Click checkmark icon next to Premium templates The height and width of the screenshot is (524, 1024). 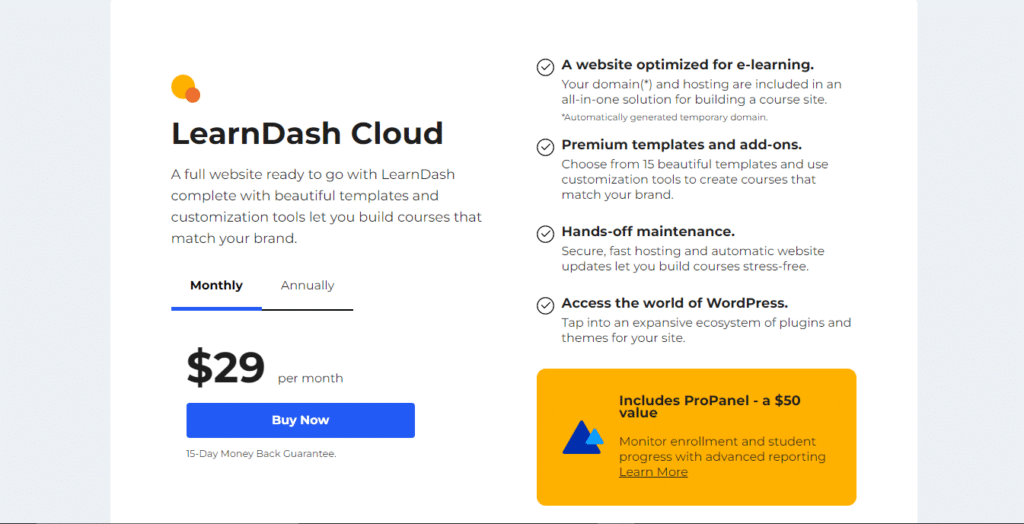545,148
